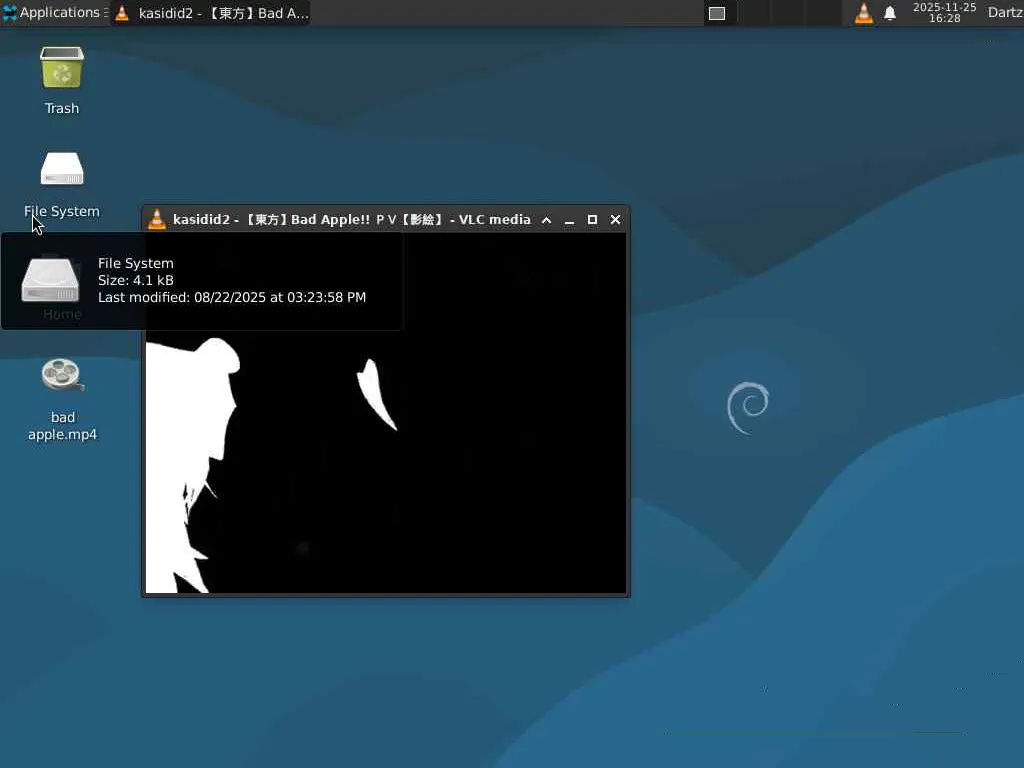1024x768 pixels.
Task: Click the date and time clock
Action: click(944, 12)
